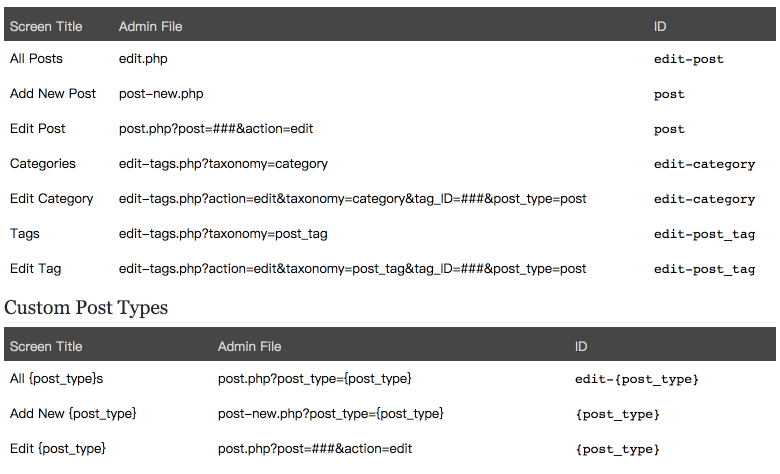The image size is (780, 474).
Task: Click the "Edit {post_type}" screen title
Action: pyautogui.click(x=58, y=449)
